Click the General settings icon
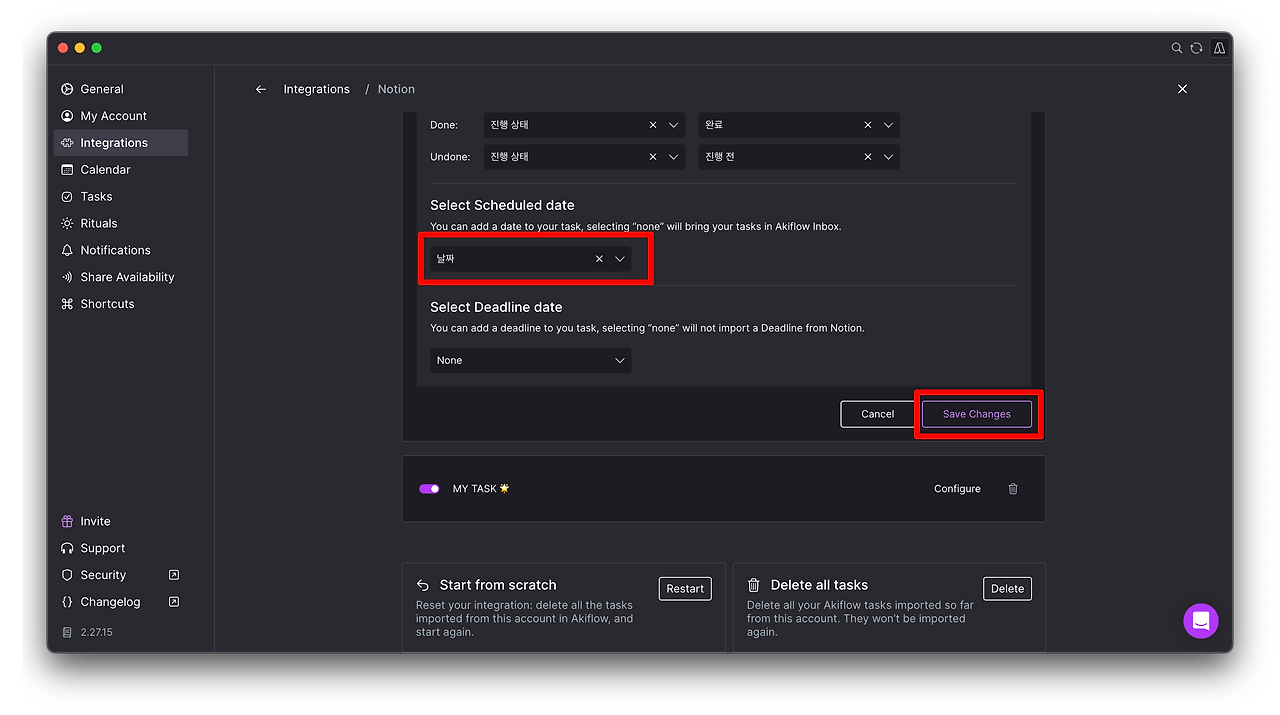 (67, 89)
